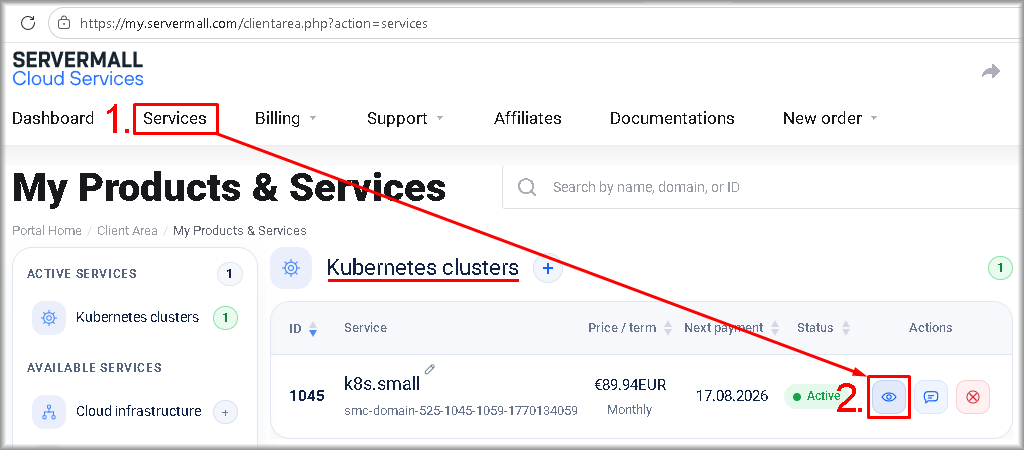Click service ID 1045
The width and height of the screenshot is (1024, 450).
point(307,396)
